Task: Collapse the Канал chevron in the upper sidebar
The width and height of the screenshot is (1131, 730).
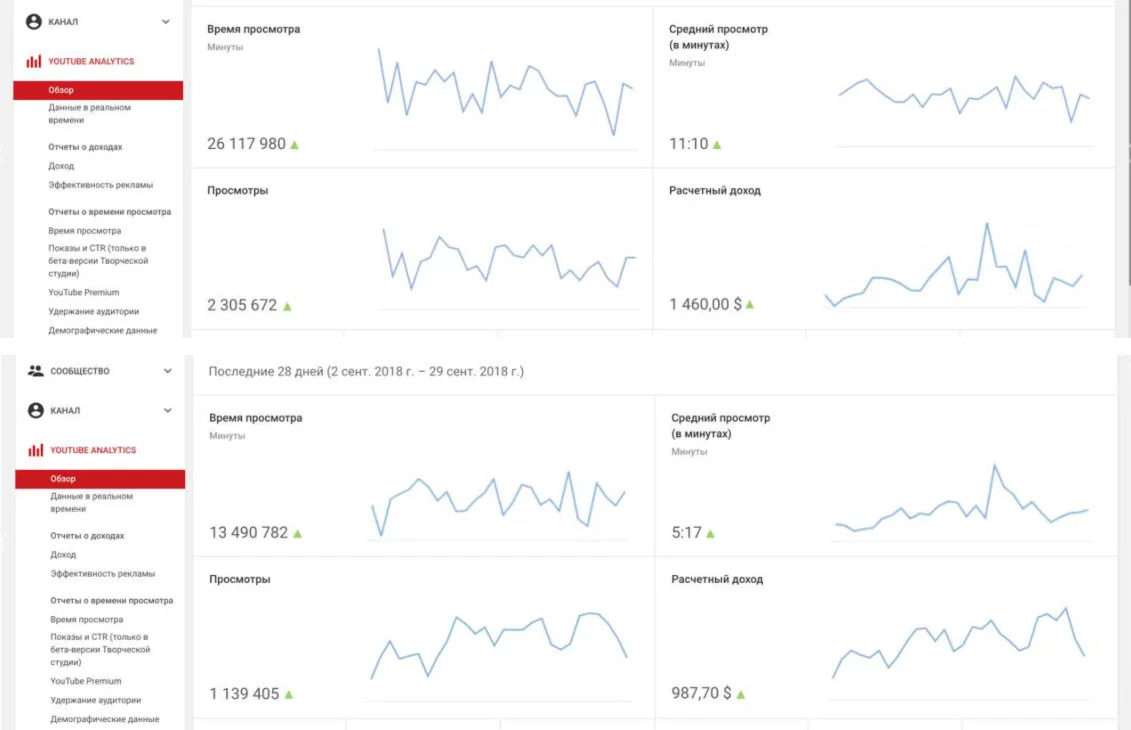Action: 165,21
